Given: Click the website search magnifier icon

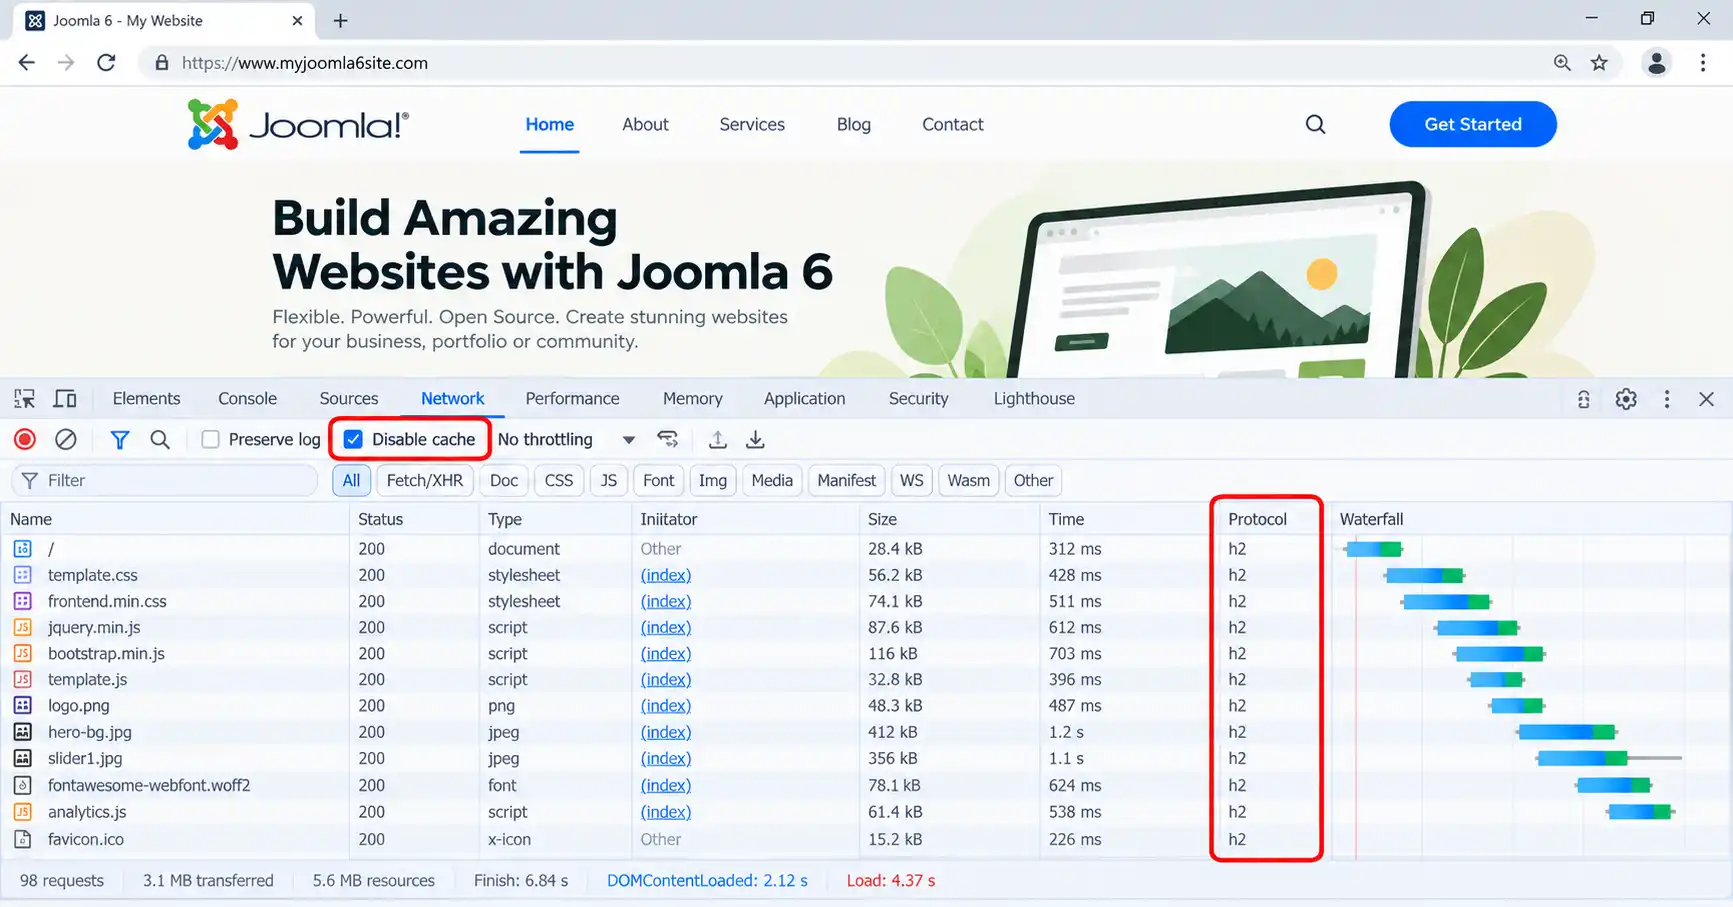Looking at the screenshot, I should click(1316, 124).
